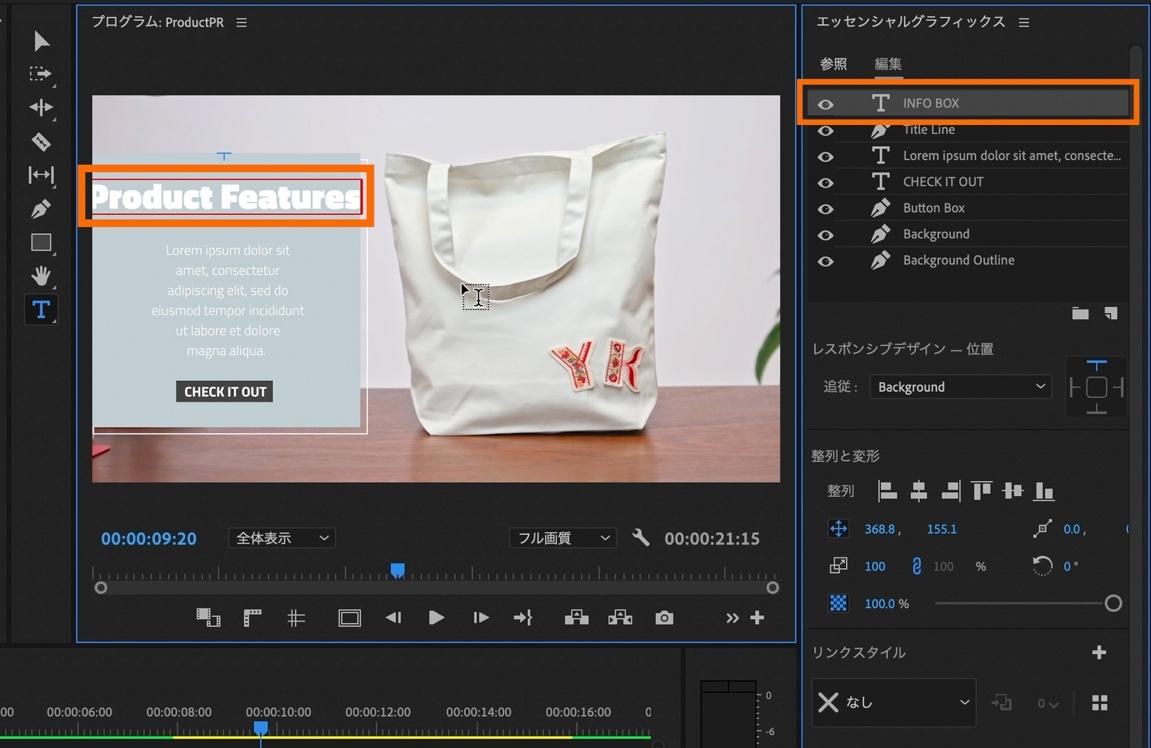Open the Essential Graphics panel menu
Viewport: 1151px width, 748px height.
pos(1024,23)
